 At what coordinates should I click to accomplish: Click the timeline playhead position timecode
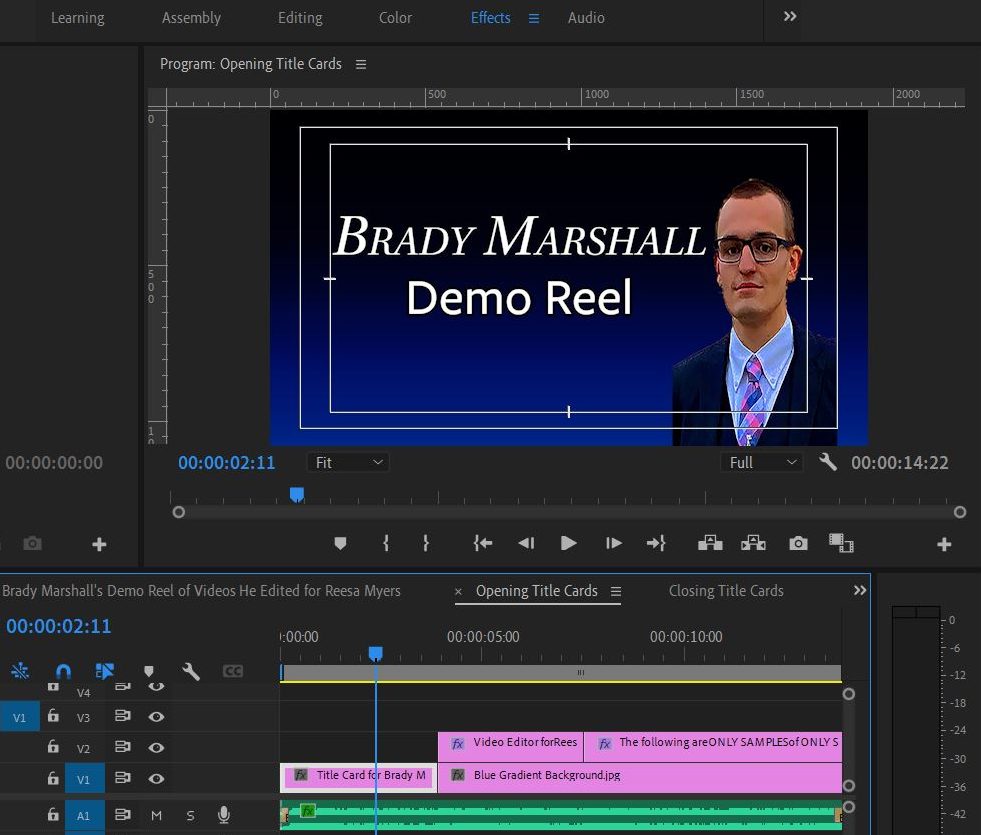(58, 626)
